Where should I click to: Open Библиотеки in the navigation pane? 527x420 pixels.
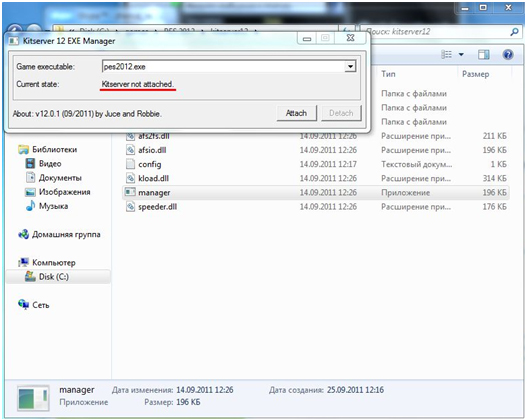point(54,150)
